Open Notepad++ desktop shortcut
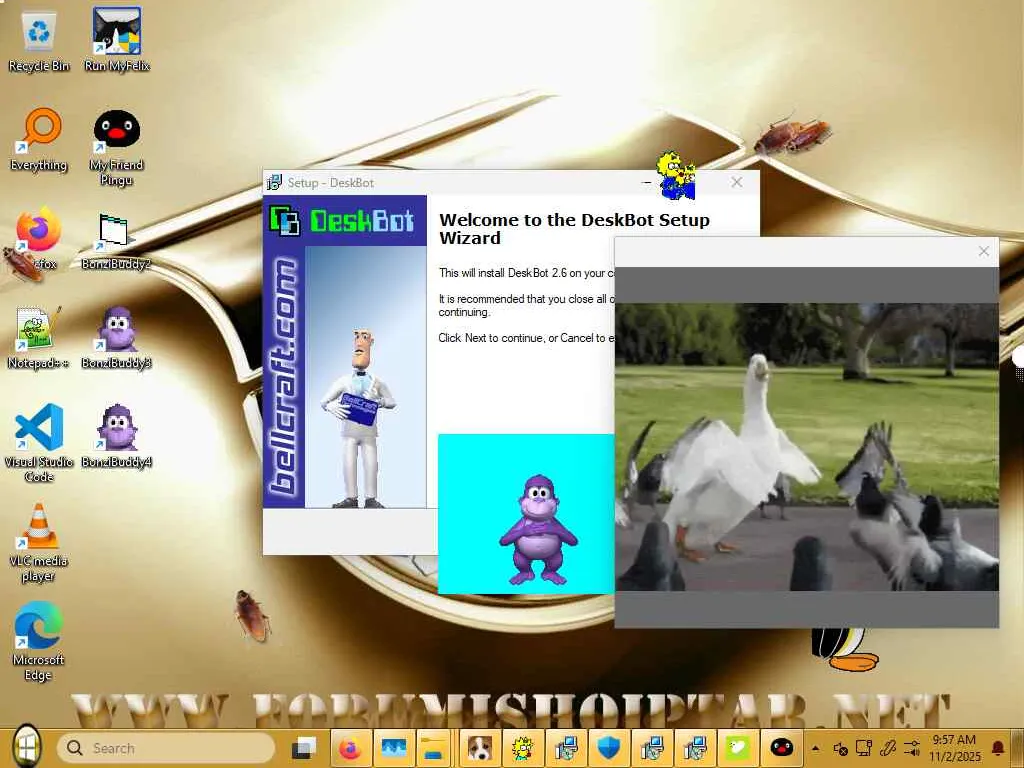This screenshot has width=1024, height=768. point(39,338)
